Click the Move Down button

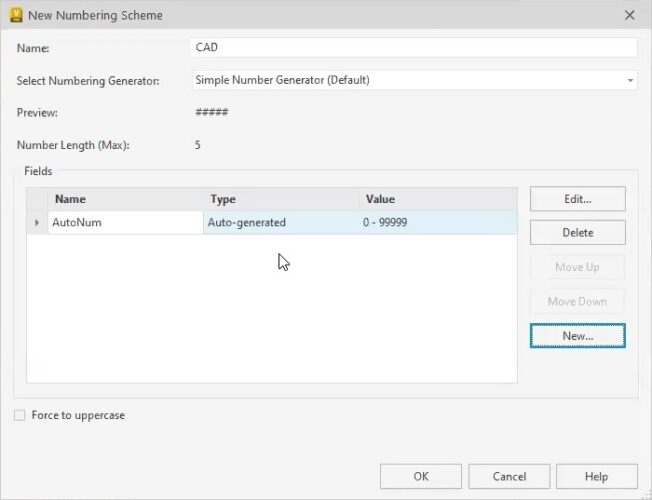click(578, 301)
